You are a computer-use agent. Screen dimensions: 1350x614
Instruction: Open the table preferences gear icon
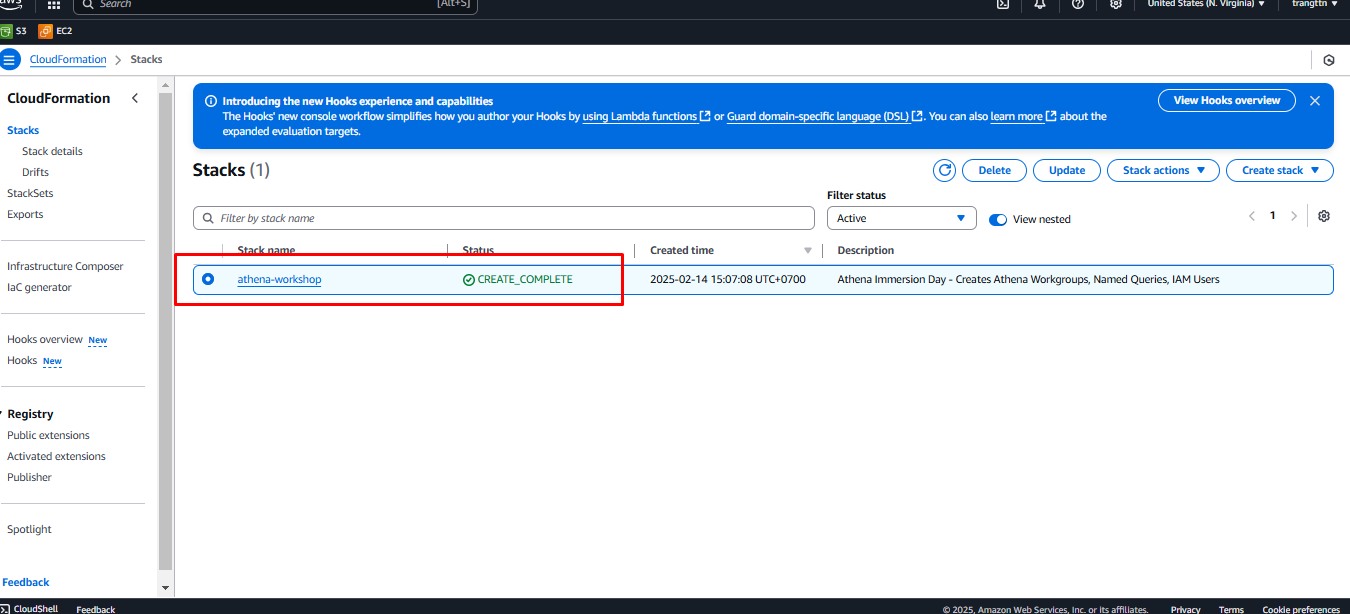1324,216
